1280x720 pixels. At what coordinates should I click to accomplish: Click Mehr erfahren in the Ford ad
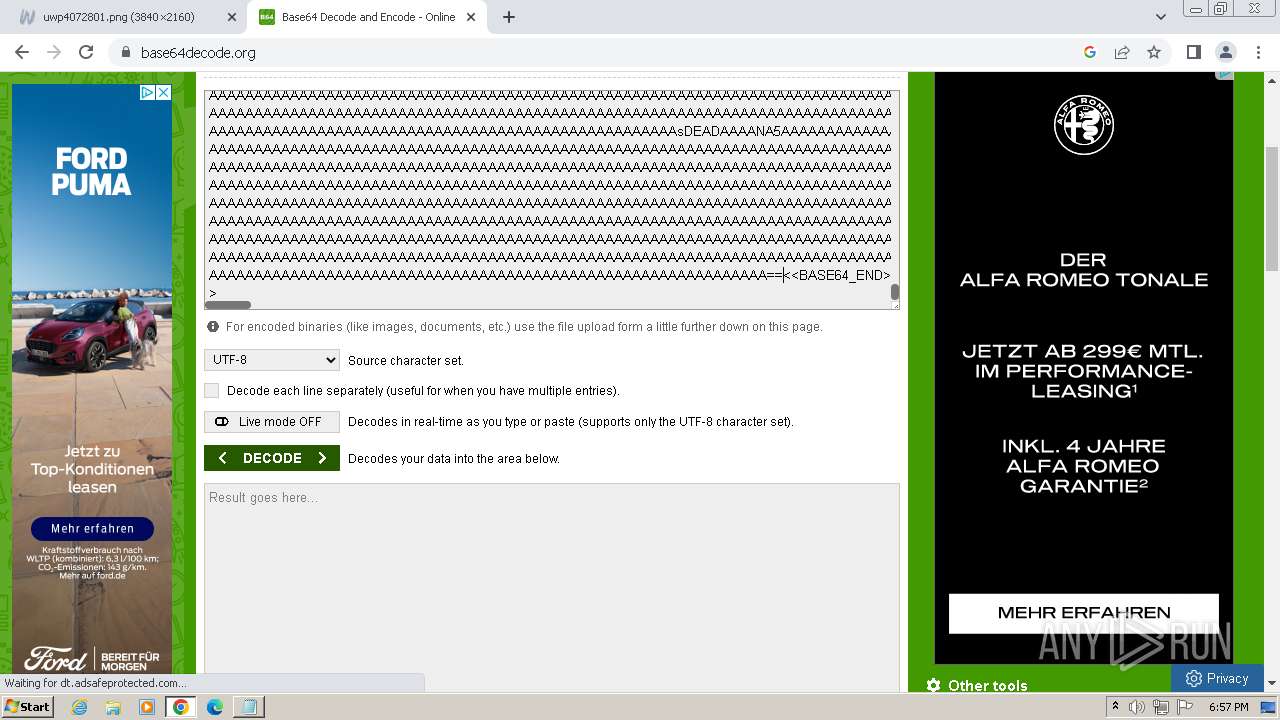(x=92, y=528)
